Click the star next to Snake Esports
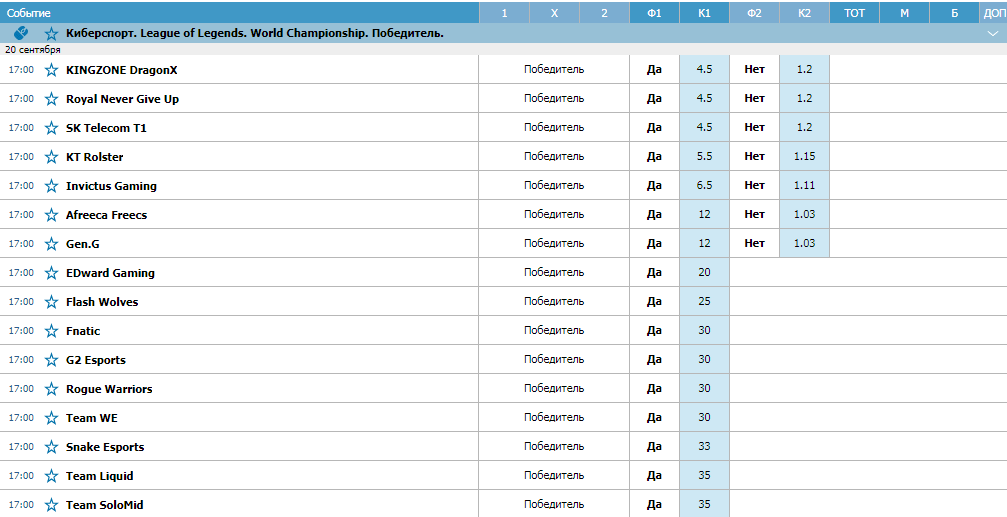The height and width of the screenshot is (517, 1007). 51,447
